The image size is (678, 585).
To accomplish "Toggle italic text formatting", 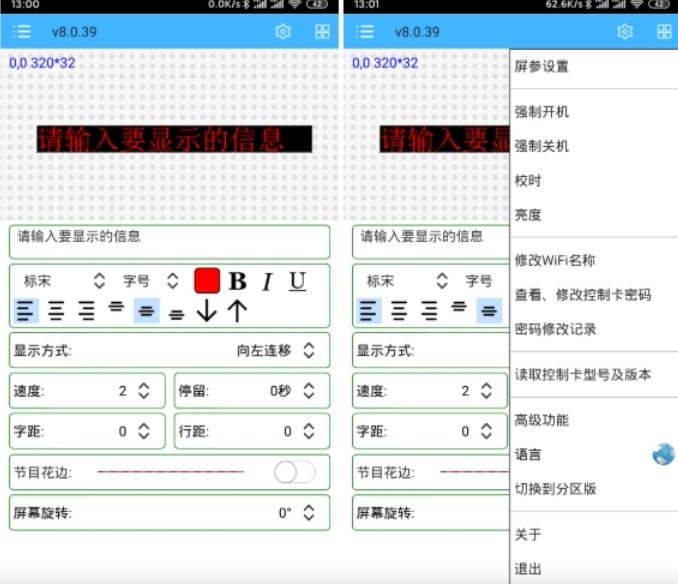I will click(267, 281).
